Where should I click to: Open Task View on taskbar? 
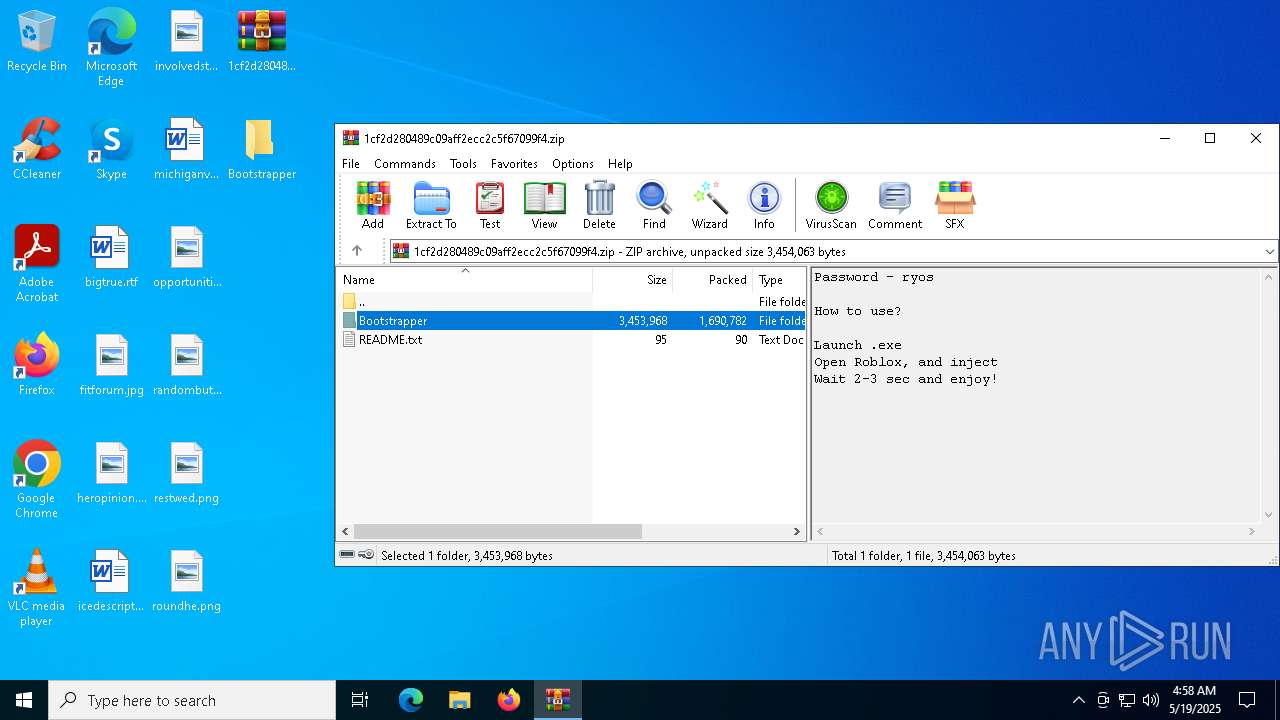pyautogui.click(x=360, y=700)
